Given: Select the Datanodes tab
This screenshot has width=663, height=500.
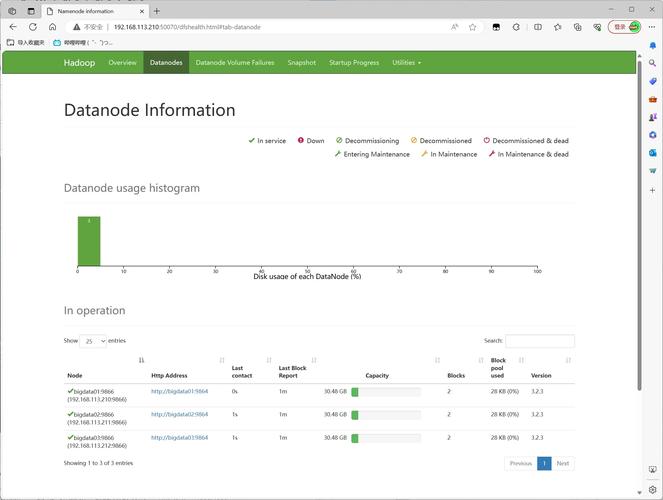Looking at the screenshot, I should [166, 63].
